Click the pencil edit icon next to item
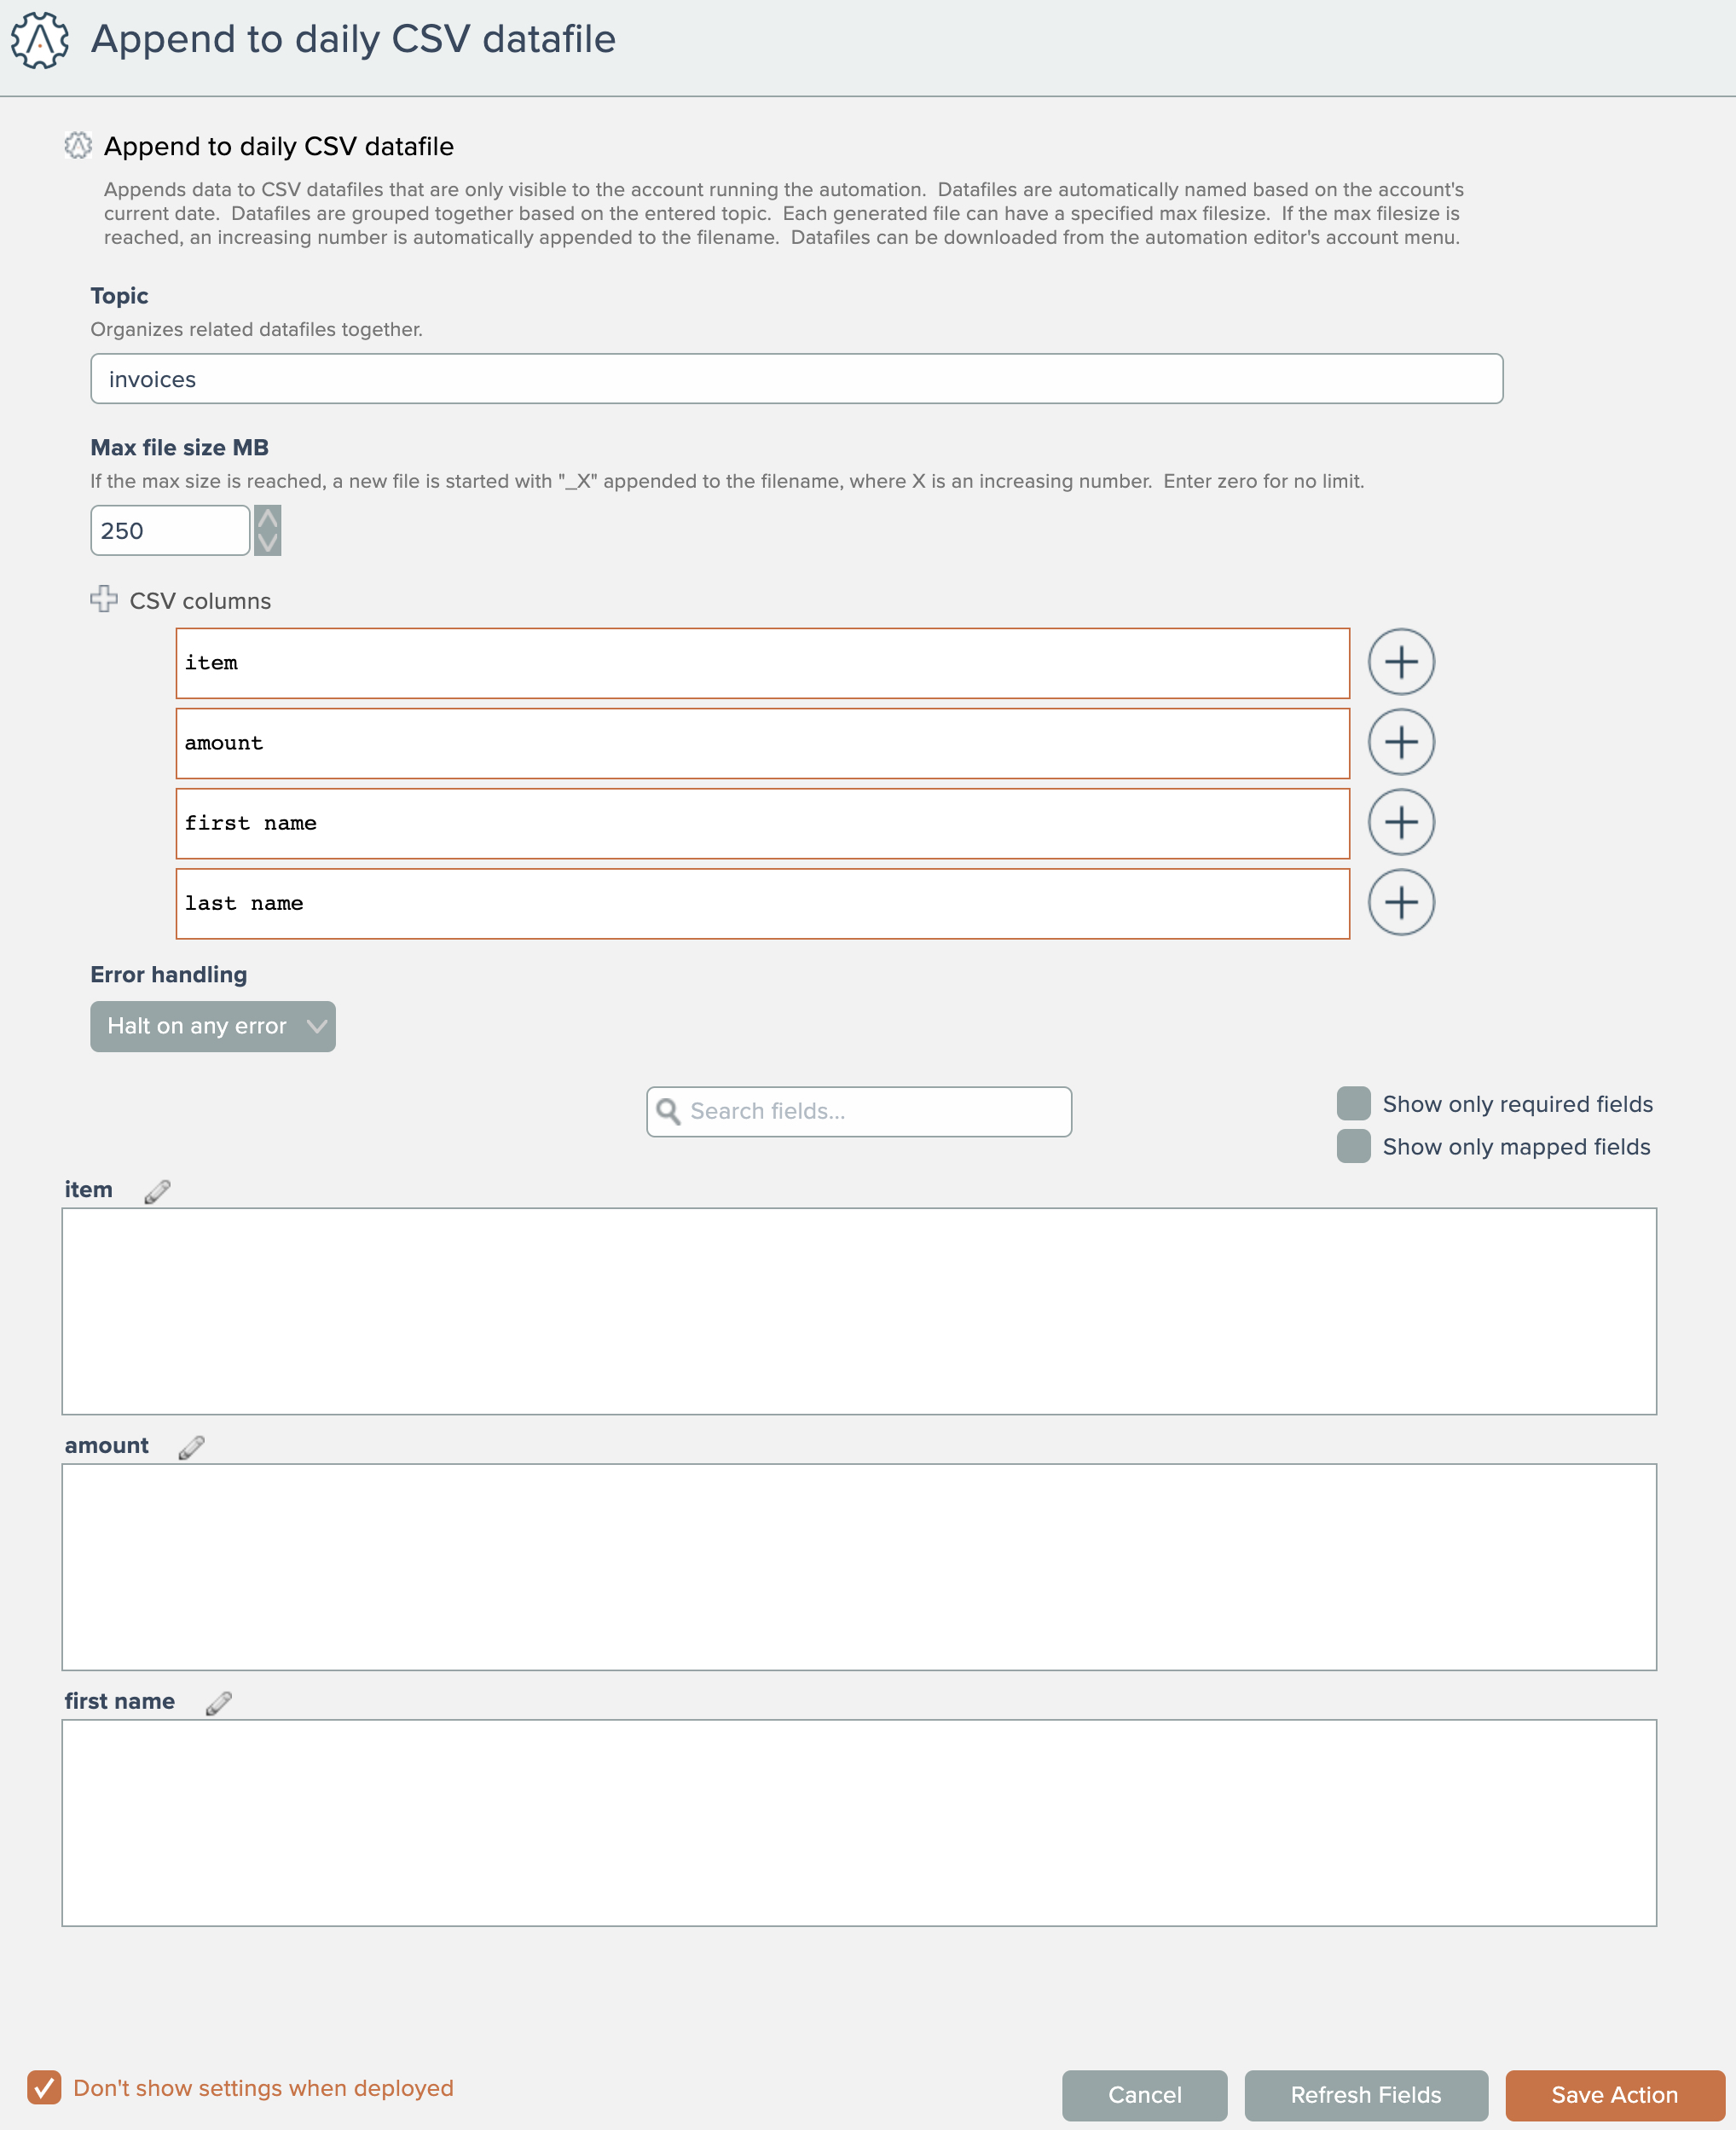The width and height of the screenshot is (1736, 2130). click(x=157, y=1191)
